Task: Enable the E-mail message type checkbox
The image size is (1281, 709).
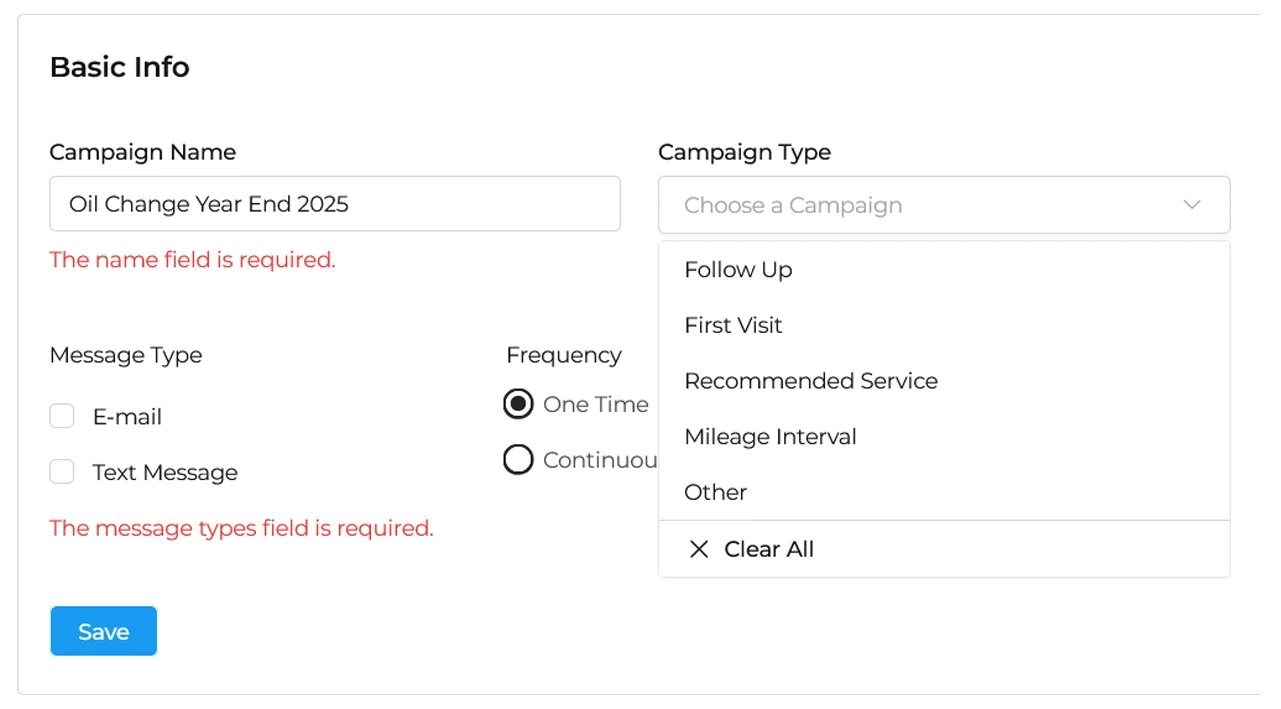Action: point(62,416)
